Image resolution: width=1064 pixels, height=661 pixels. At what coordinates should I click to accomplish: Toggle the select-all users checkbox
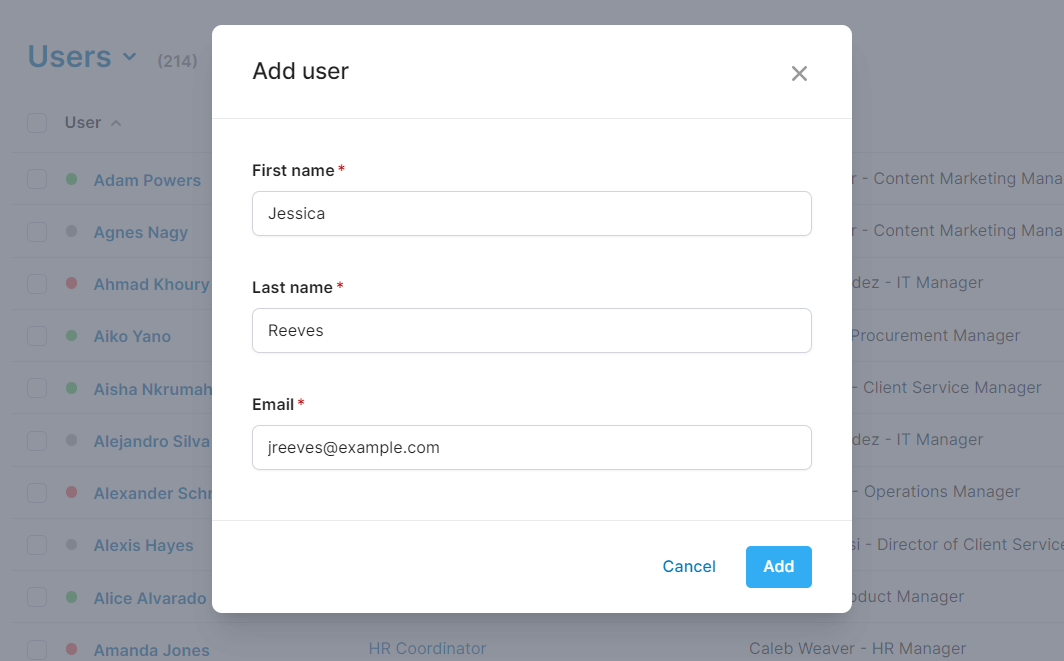click(x=37, y=123)
